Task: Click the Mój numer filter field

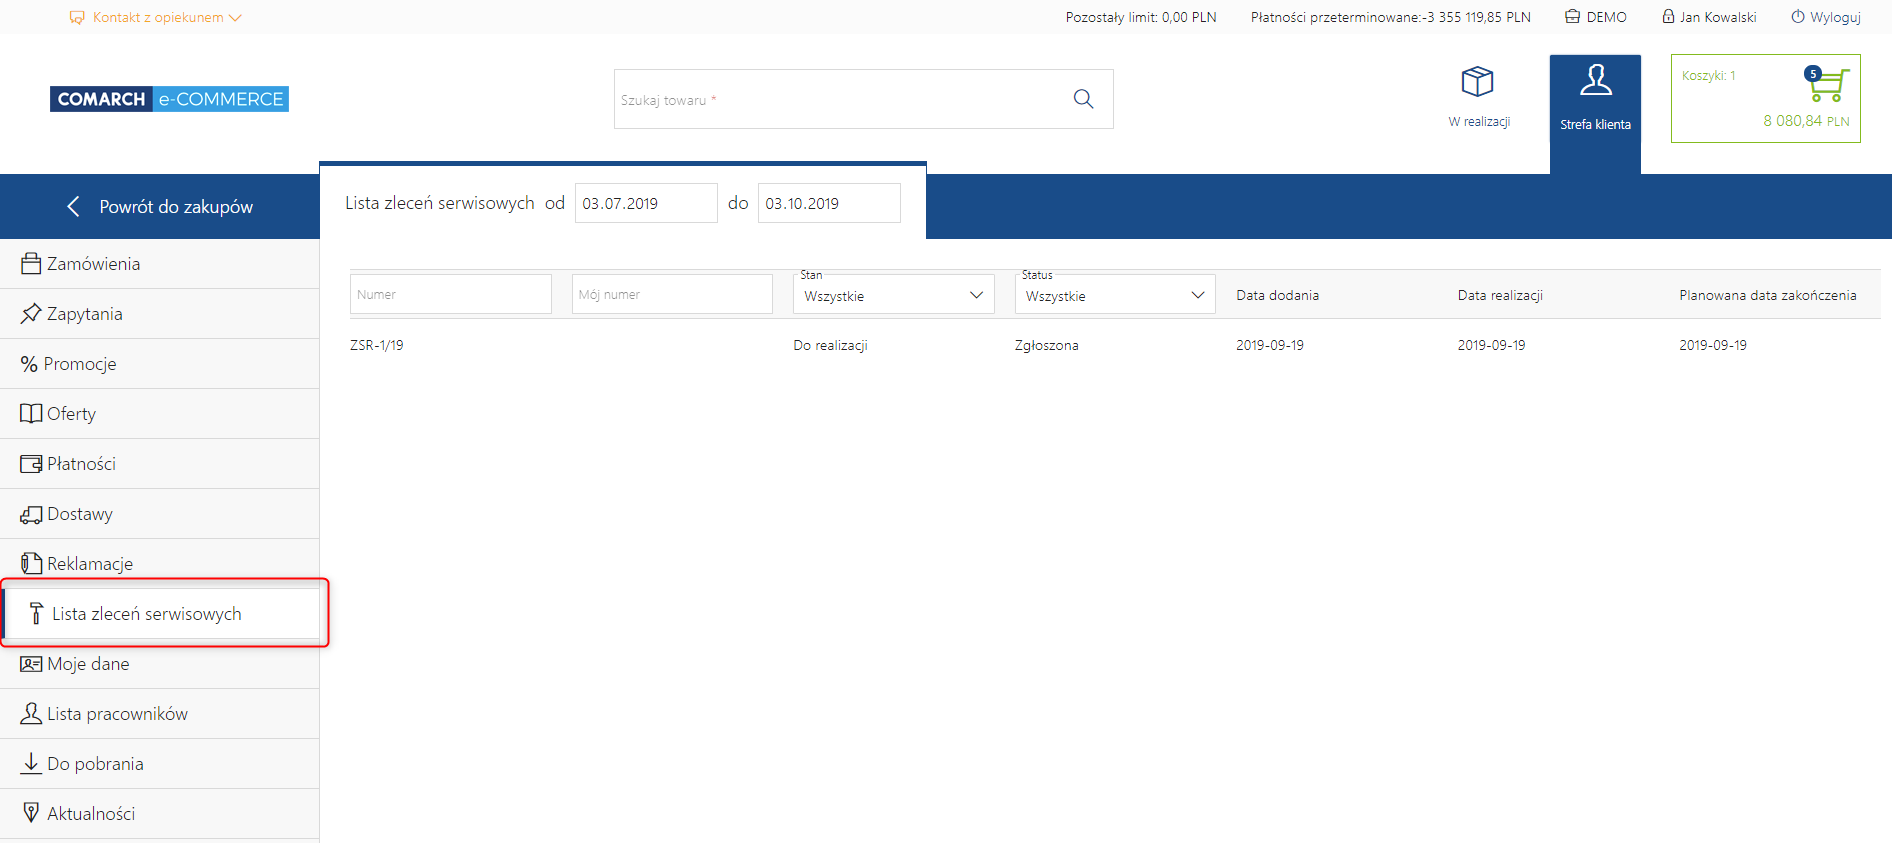Action: [x=672, y=294]
